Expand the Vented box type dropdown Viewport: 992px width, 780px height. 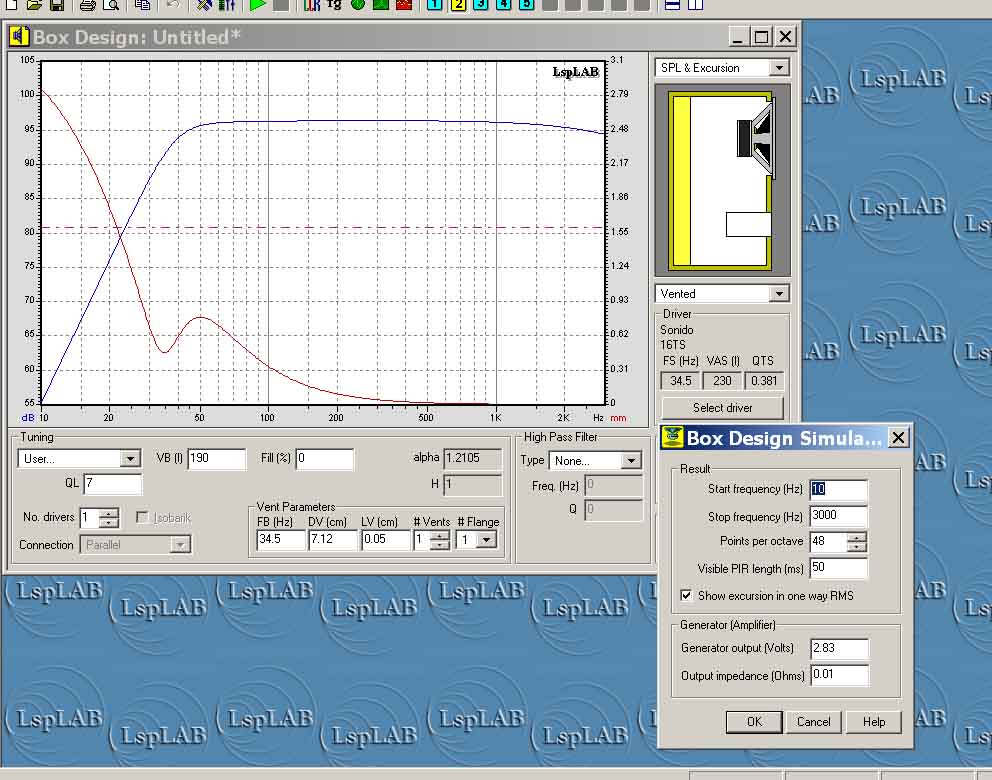[778, 294]
